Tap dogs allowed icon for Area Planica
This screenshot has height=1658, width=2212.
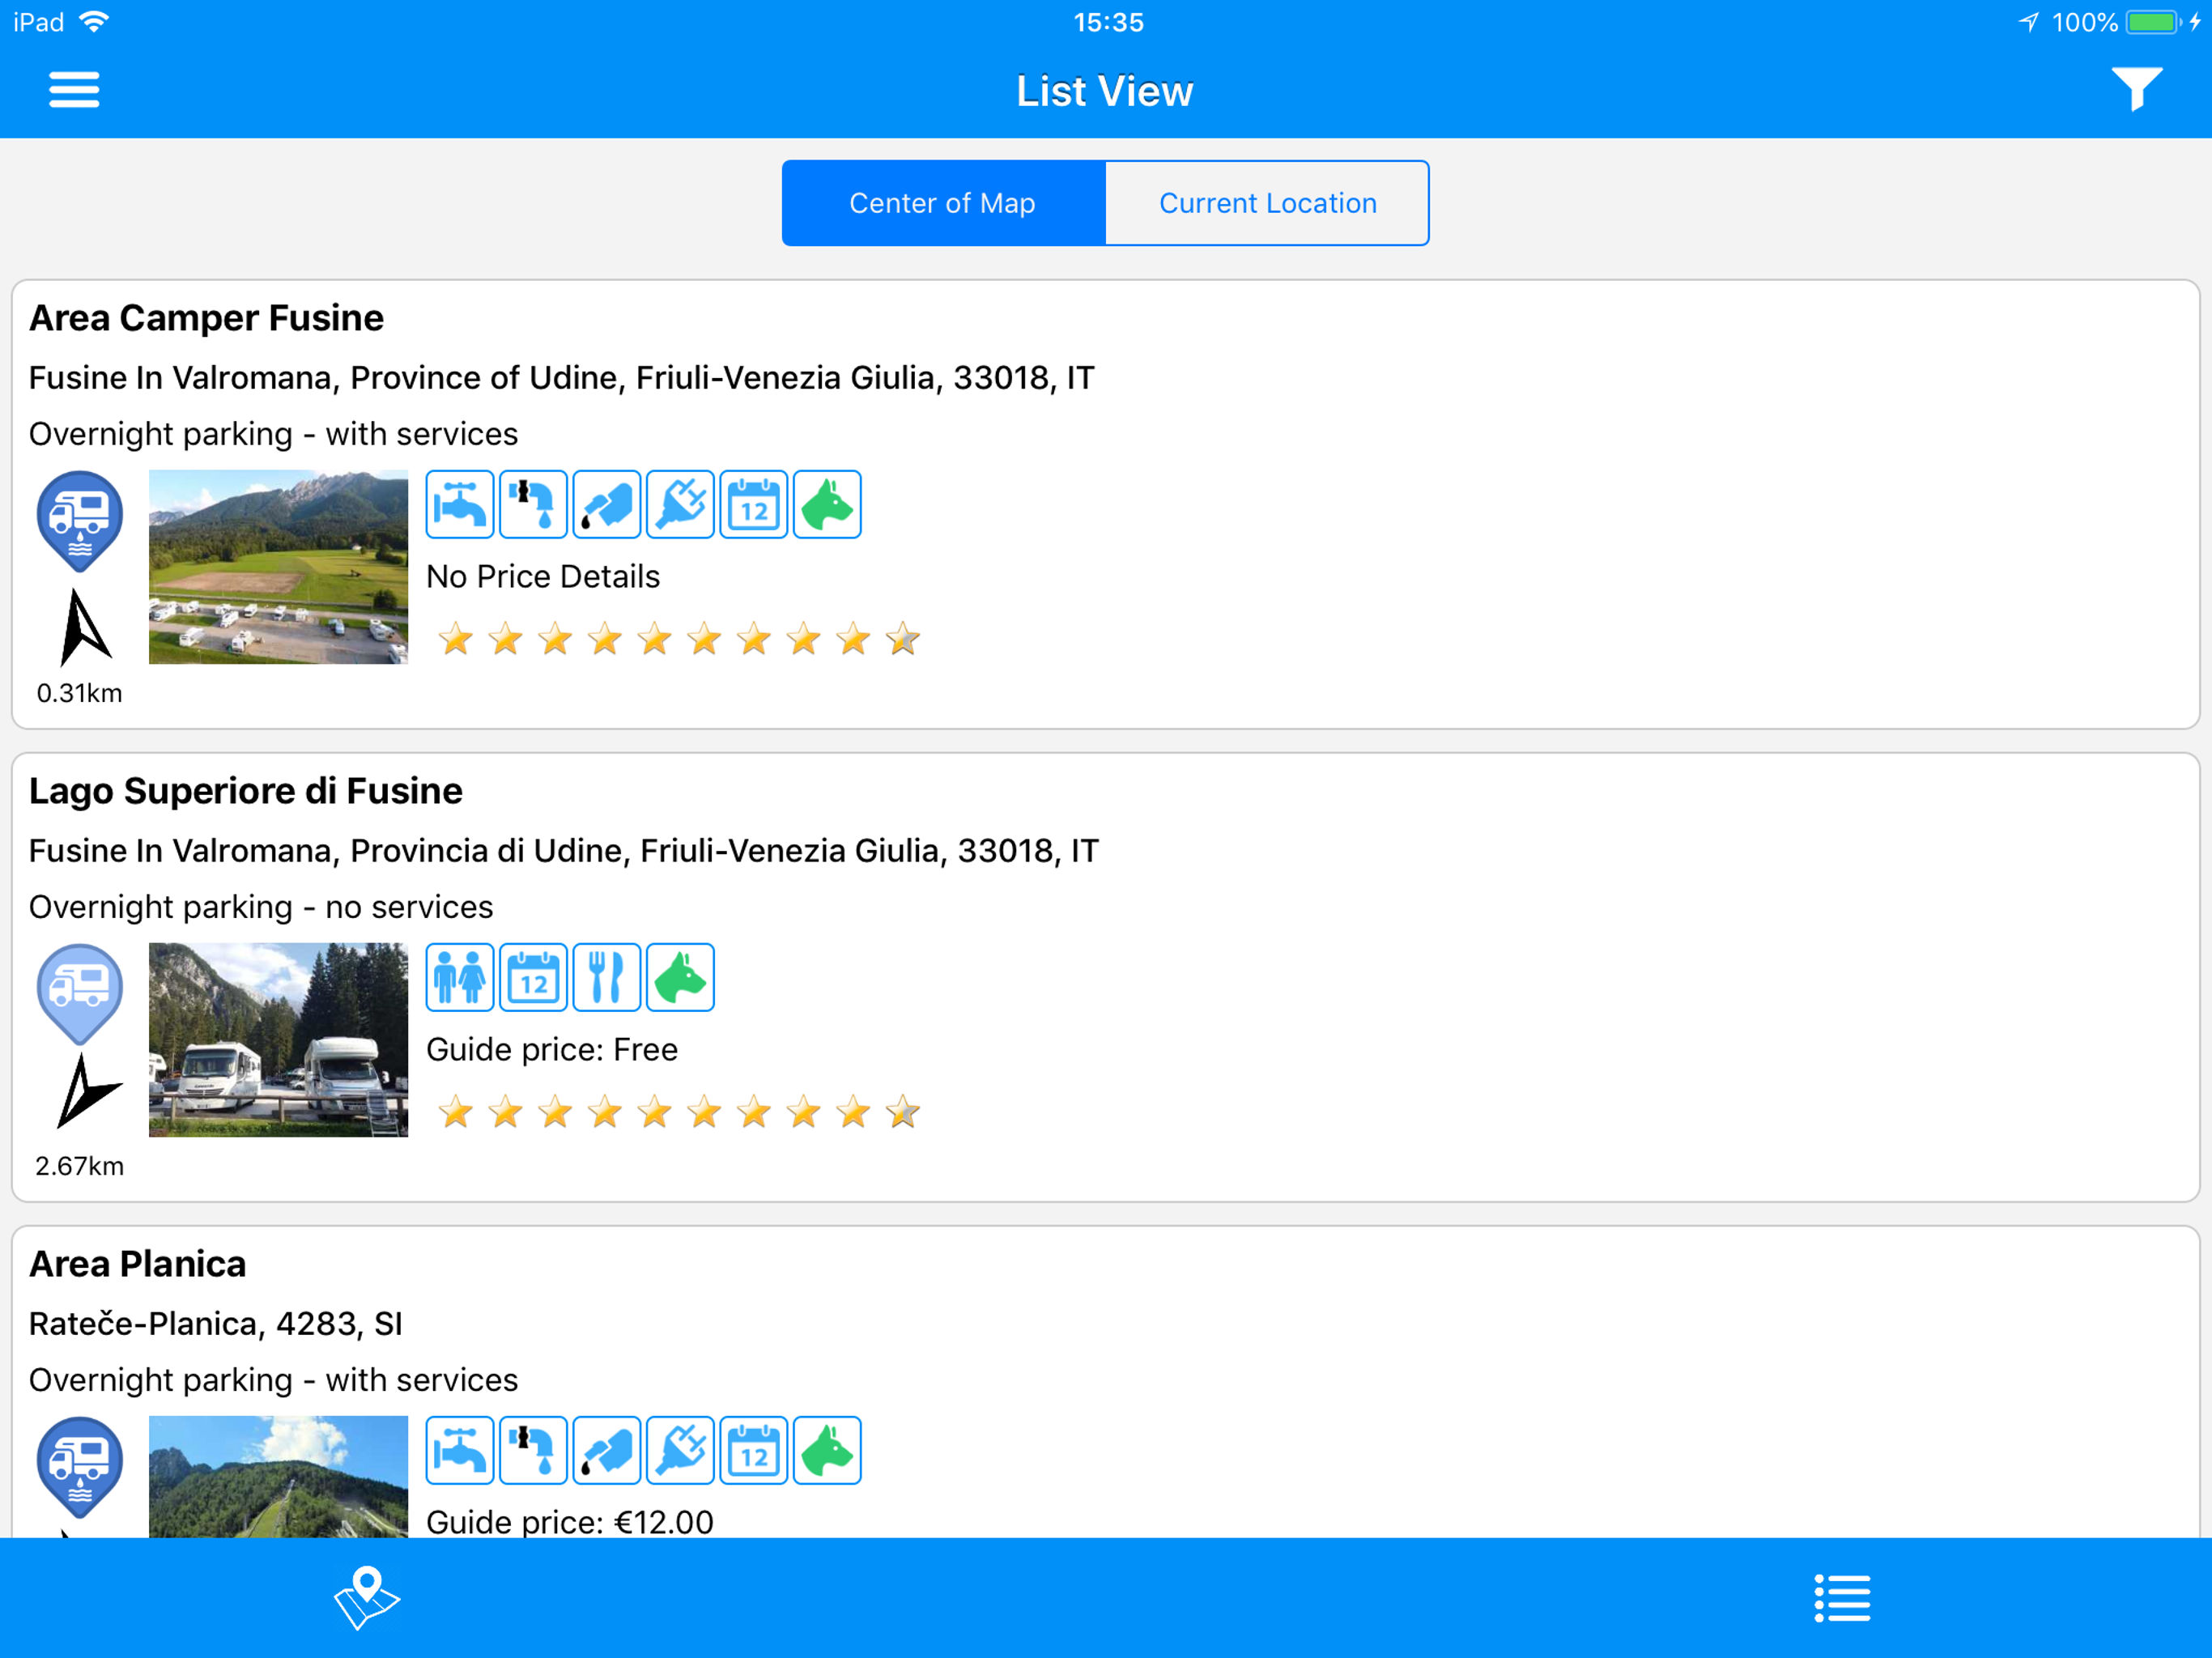(827, 1450)
